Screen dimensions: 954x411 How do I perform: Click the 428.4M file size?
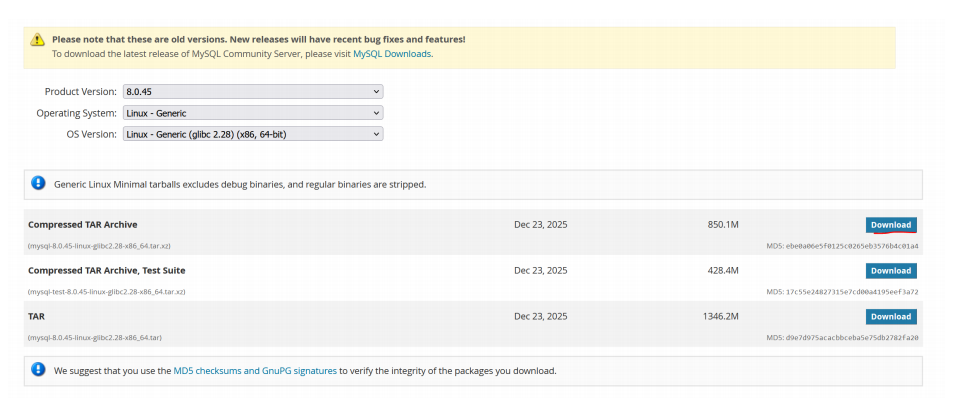[723, 270]
